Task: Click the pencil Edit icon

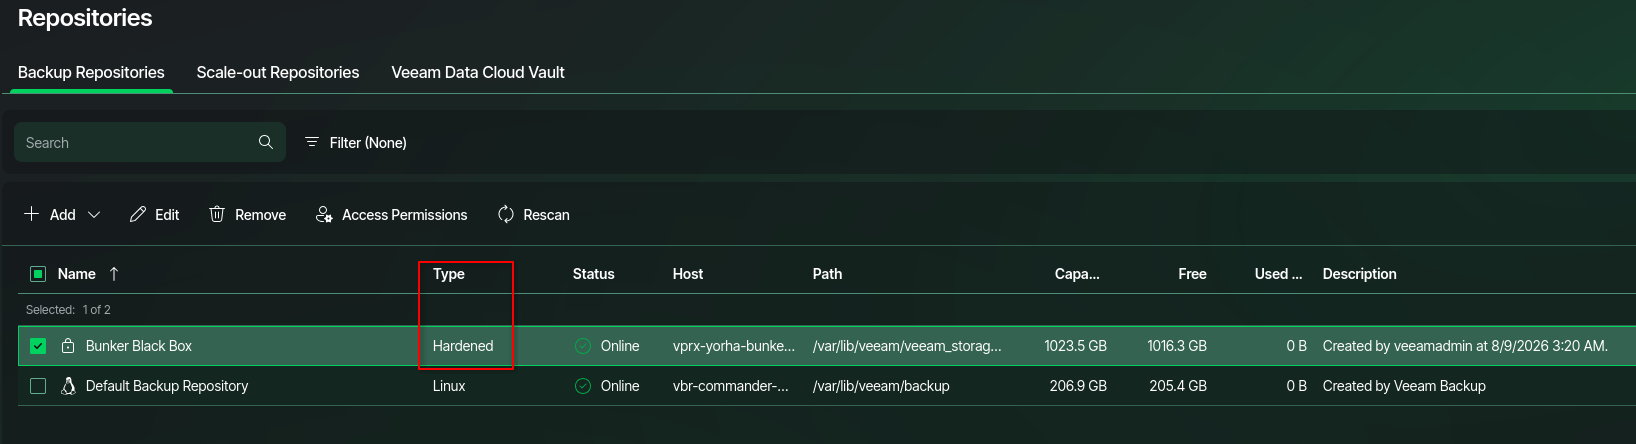Action: [137, 214]
